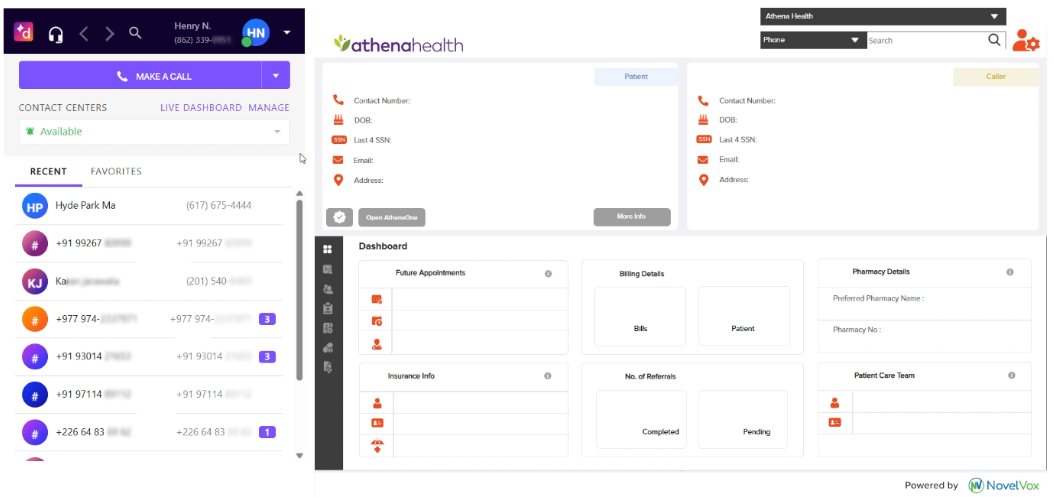Click the orange # avatar for +977 contact
Viewport: 1055px width, 497px height.
(34, 319)
